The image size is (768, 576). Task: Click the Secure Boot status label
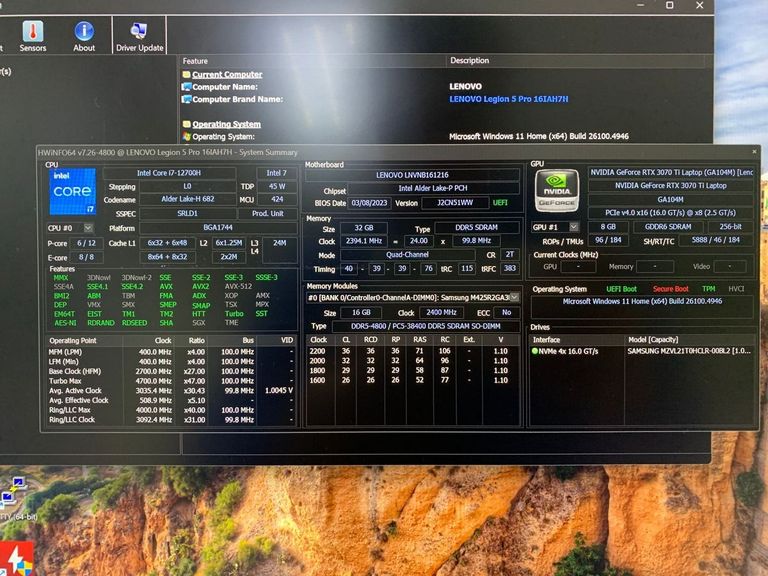coord(671,289)
